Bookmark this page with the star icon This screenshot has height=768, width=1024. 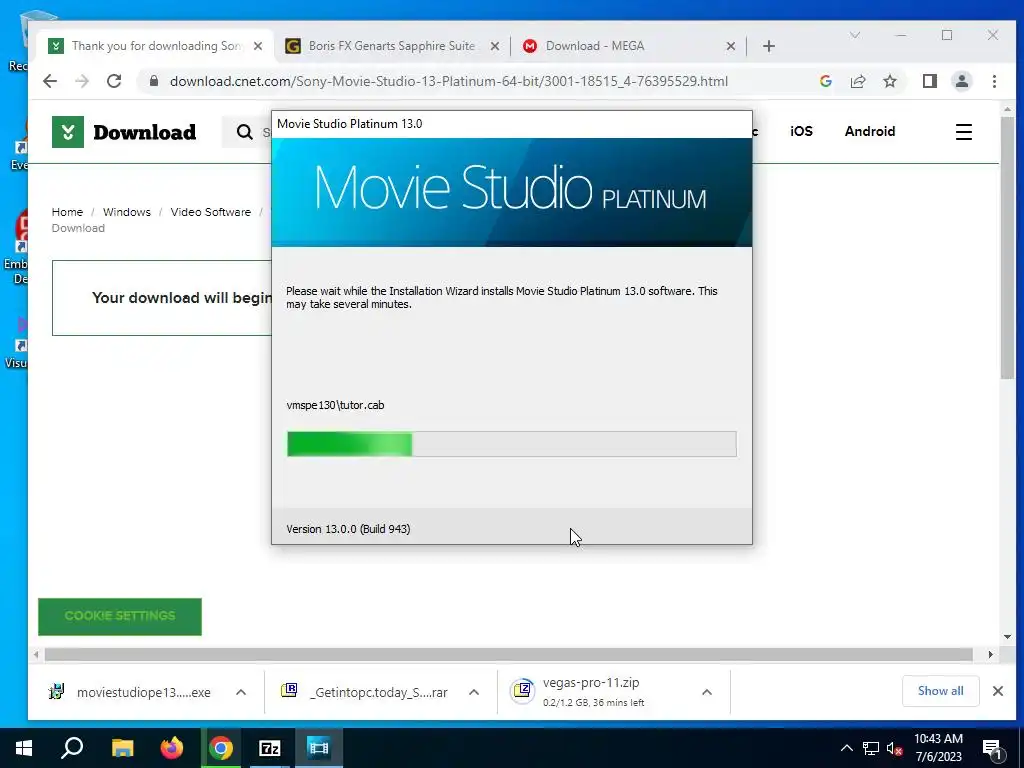[x=889, y=81]
